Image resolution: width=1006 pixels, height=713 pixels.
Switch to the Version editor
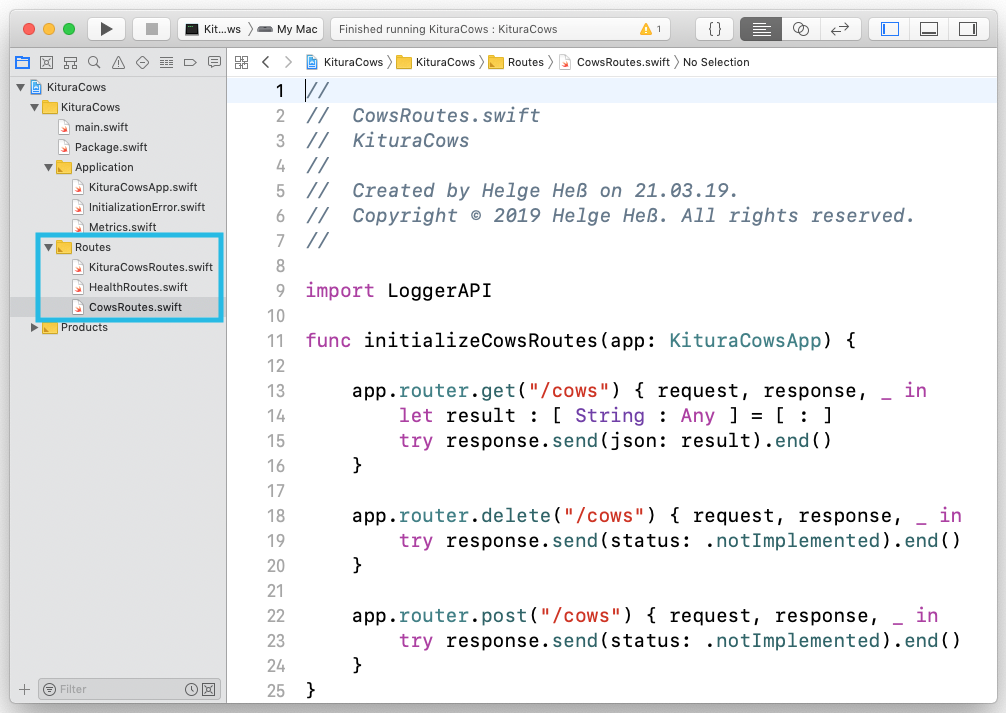coord(840,29)
